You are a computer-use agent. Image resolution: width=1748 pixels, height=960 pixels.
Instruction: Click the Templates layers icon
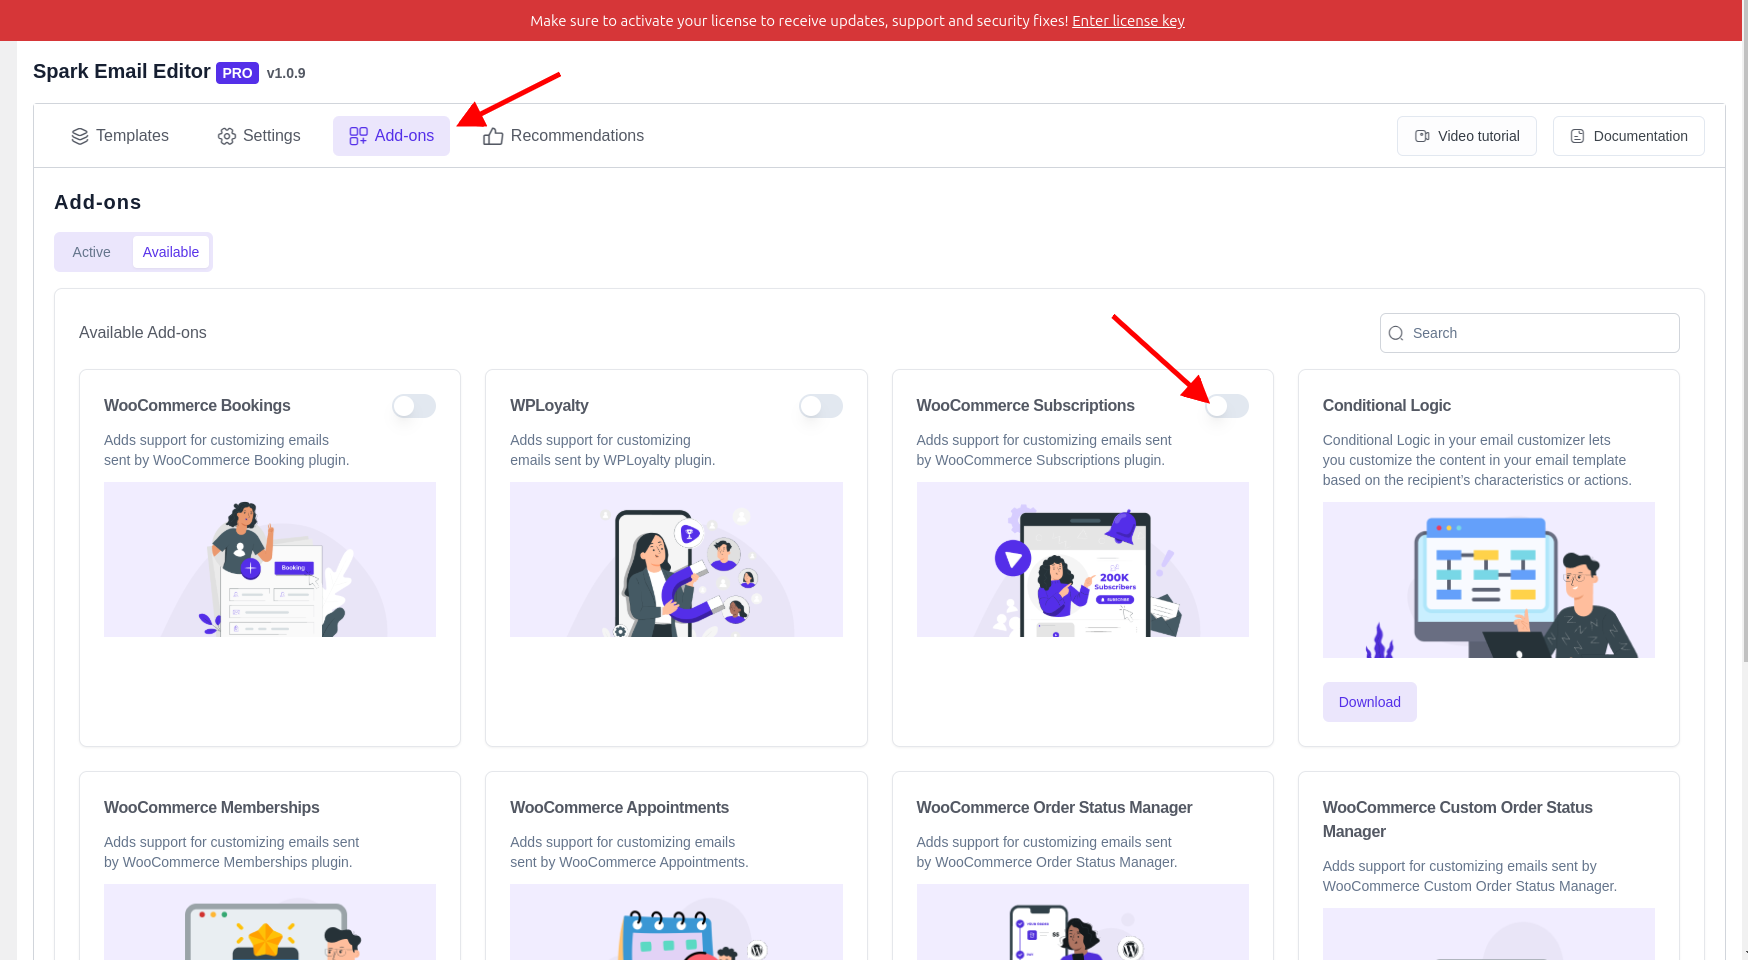[80, 136]
